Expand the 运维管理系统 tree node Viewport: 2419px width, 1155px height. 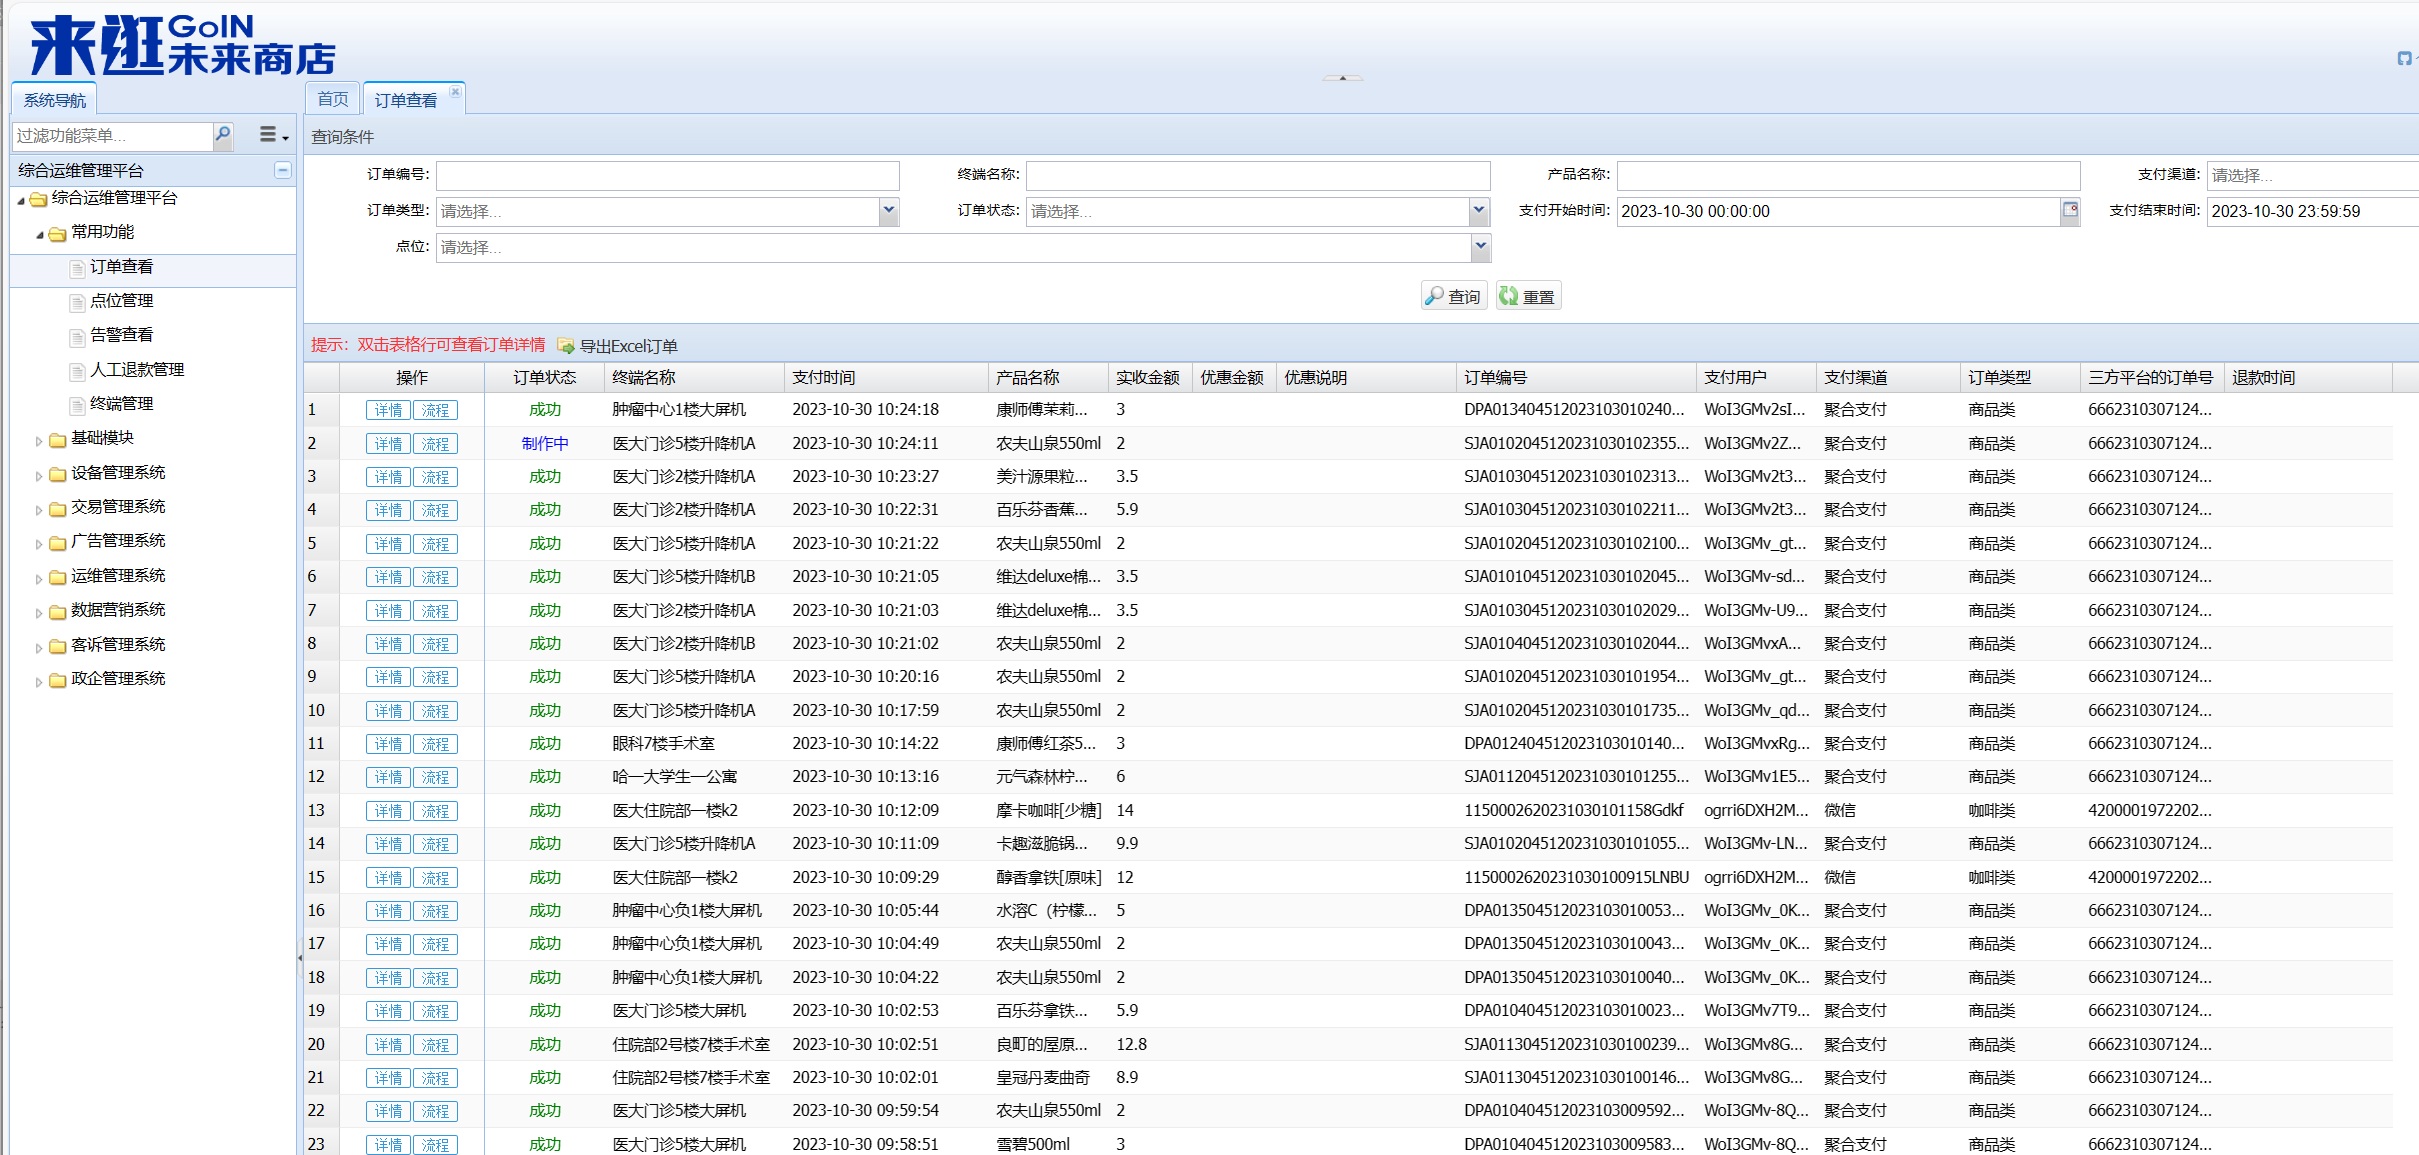tap(39, 578)
